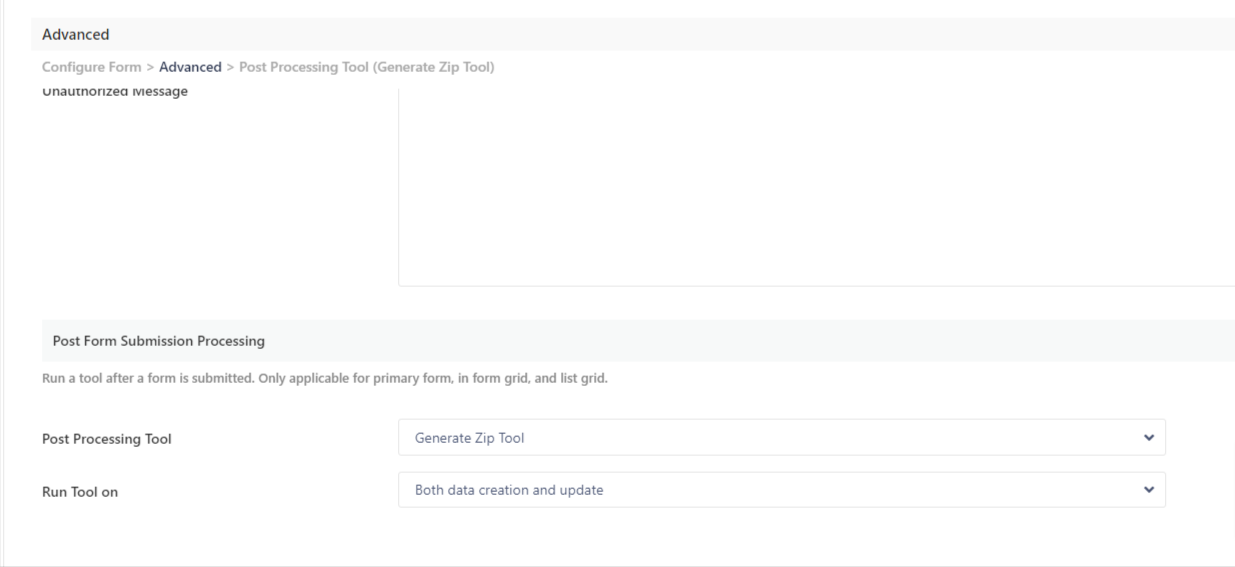Click the chevron arrow on Generate Zip Tool select

coord(1149,437)
